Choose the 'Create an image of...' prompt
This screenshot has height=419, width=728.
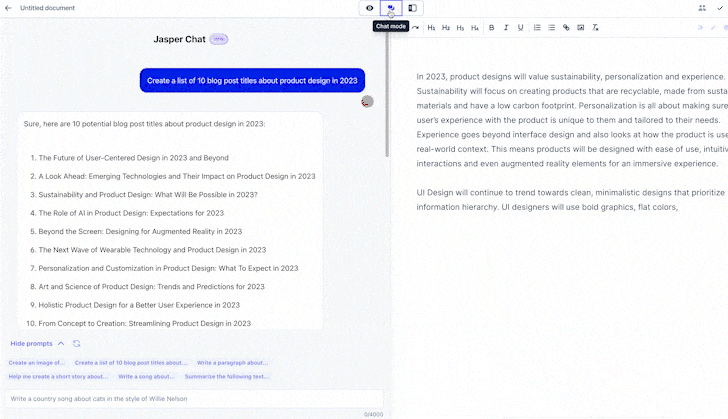click(x=37, y=363)
